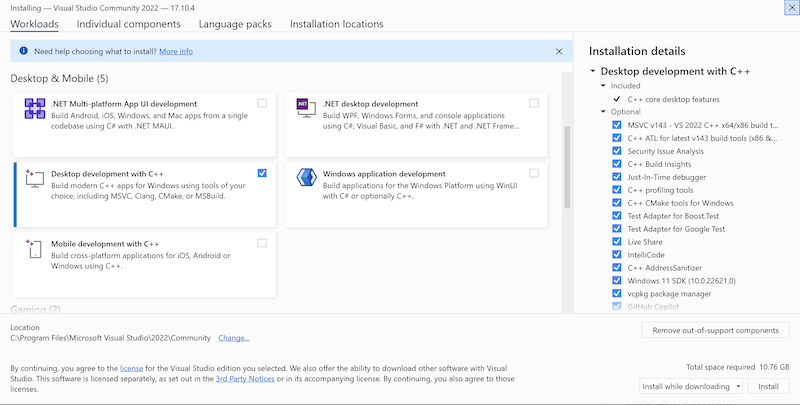Click the Install button
Image resolution: width=800 pixels, height=405 pixels.
tap(768, 386)
